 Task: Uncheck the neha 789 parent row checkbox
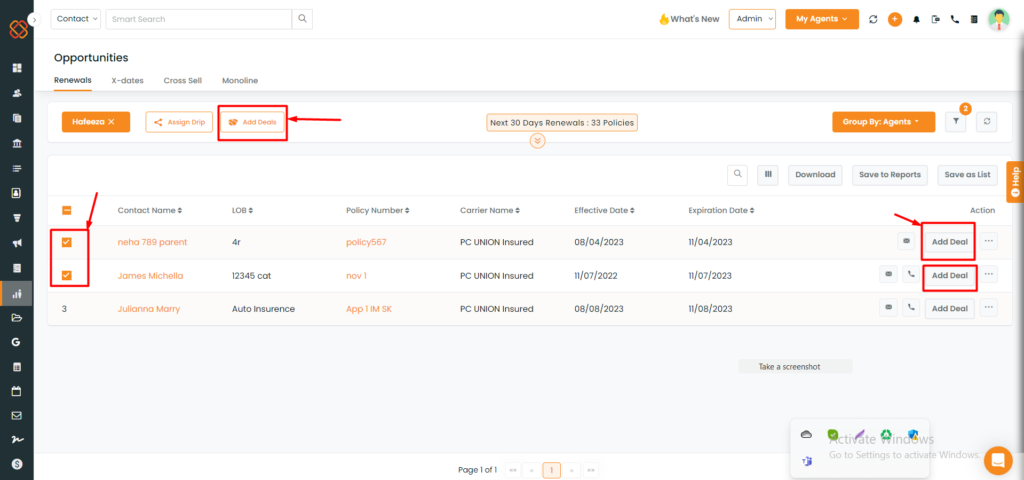click(x=67, y=242)
